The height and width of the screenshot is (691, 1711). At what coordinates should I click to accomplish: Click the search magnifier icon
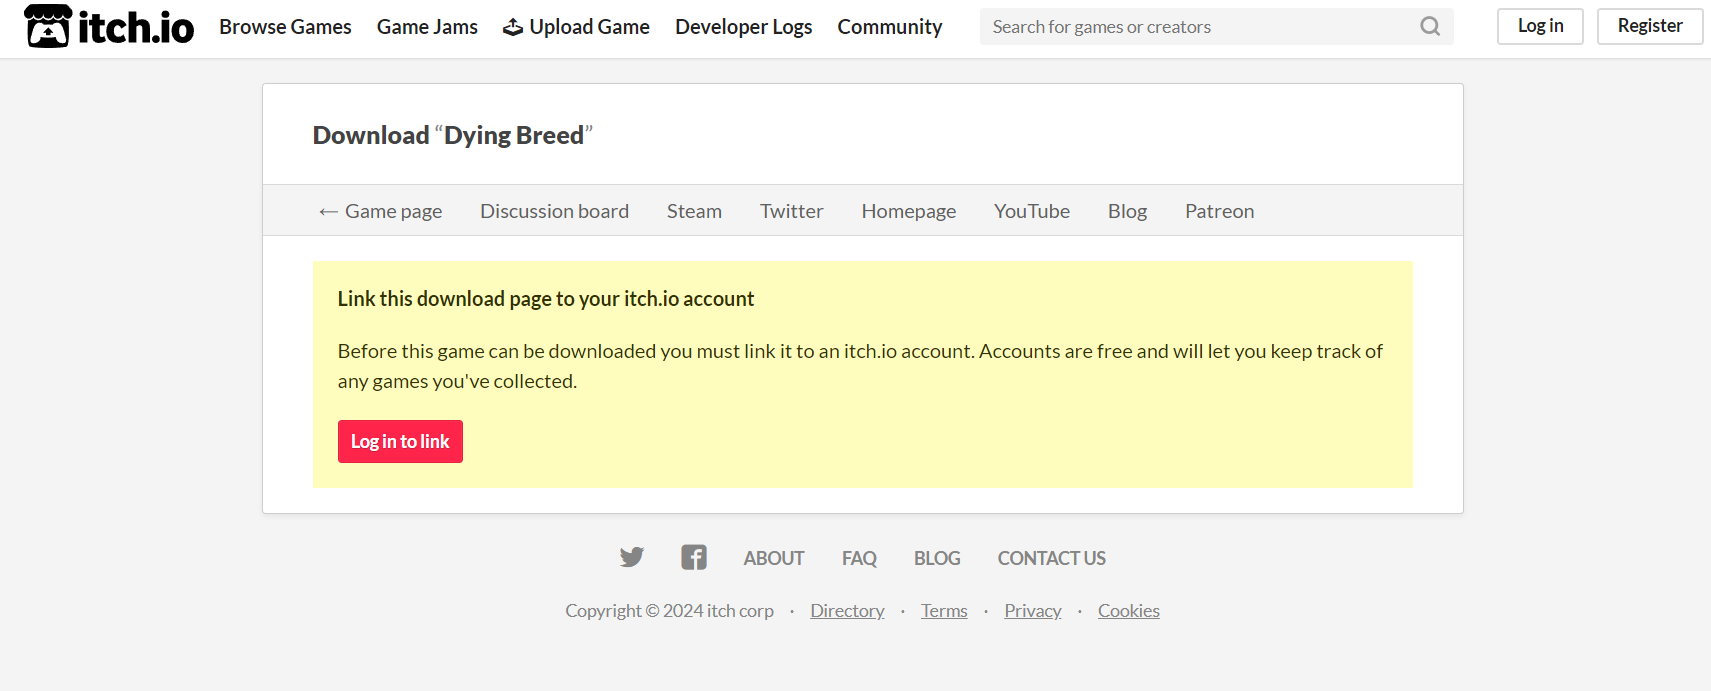pyautogui.click(x=1430, y=27)
